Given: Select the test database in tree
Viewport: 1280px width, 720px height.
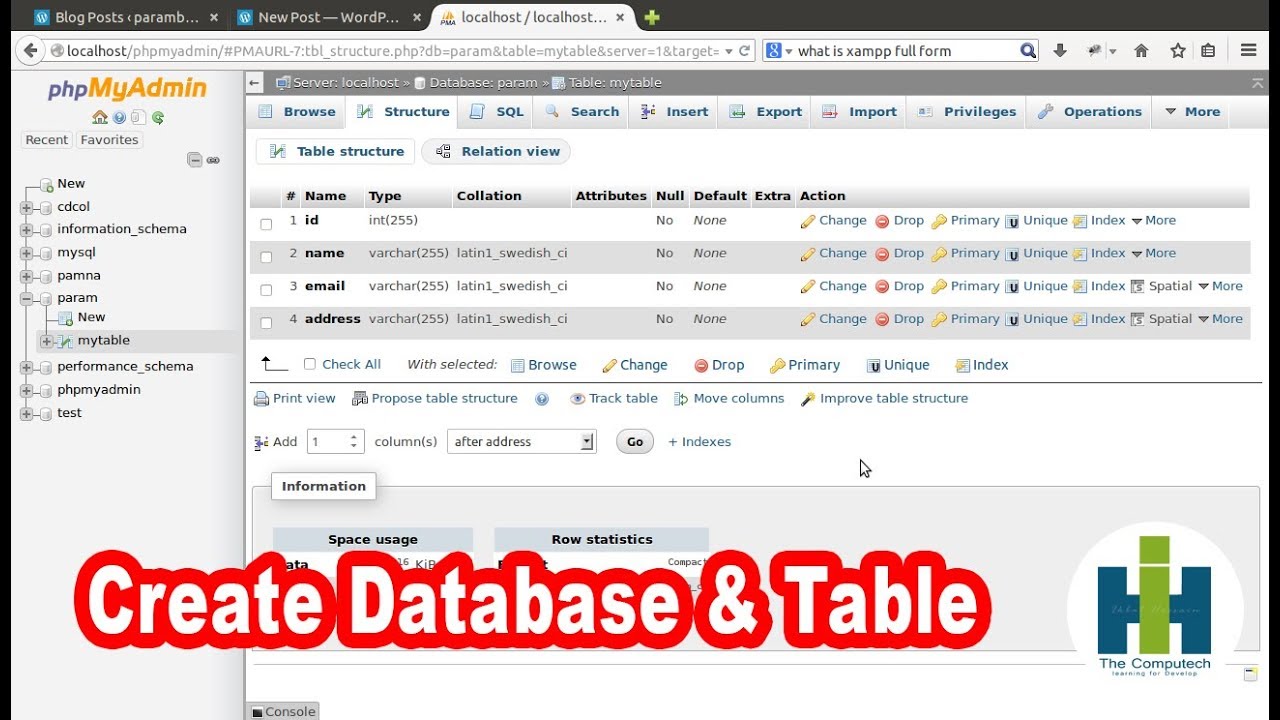Looking at the screenshot, I should tap(69, 413).
